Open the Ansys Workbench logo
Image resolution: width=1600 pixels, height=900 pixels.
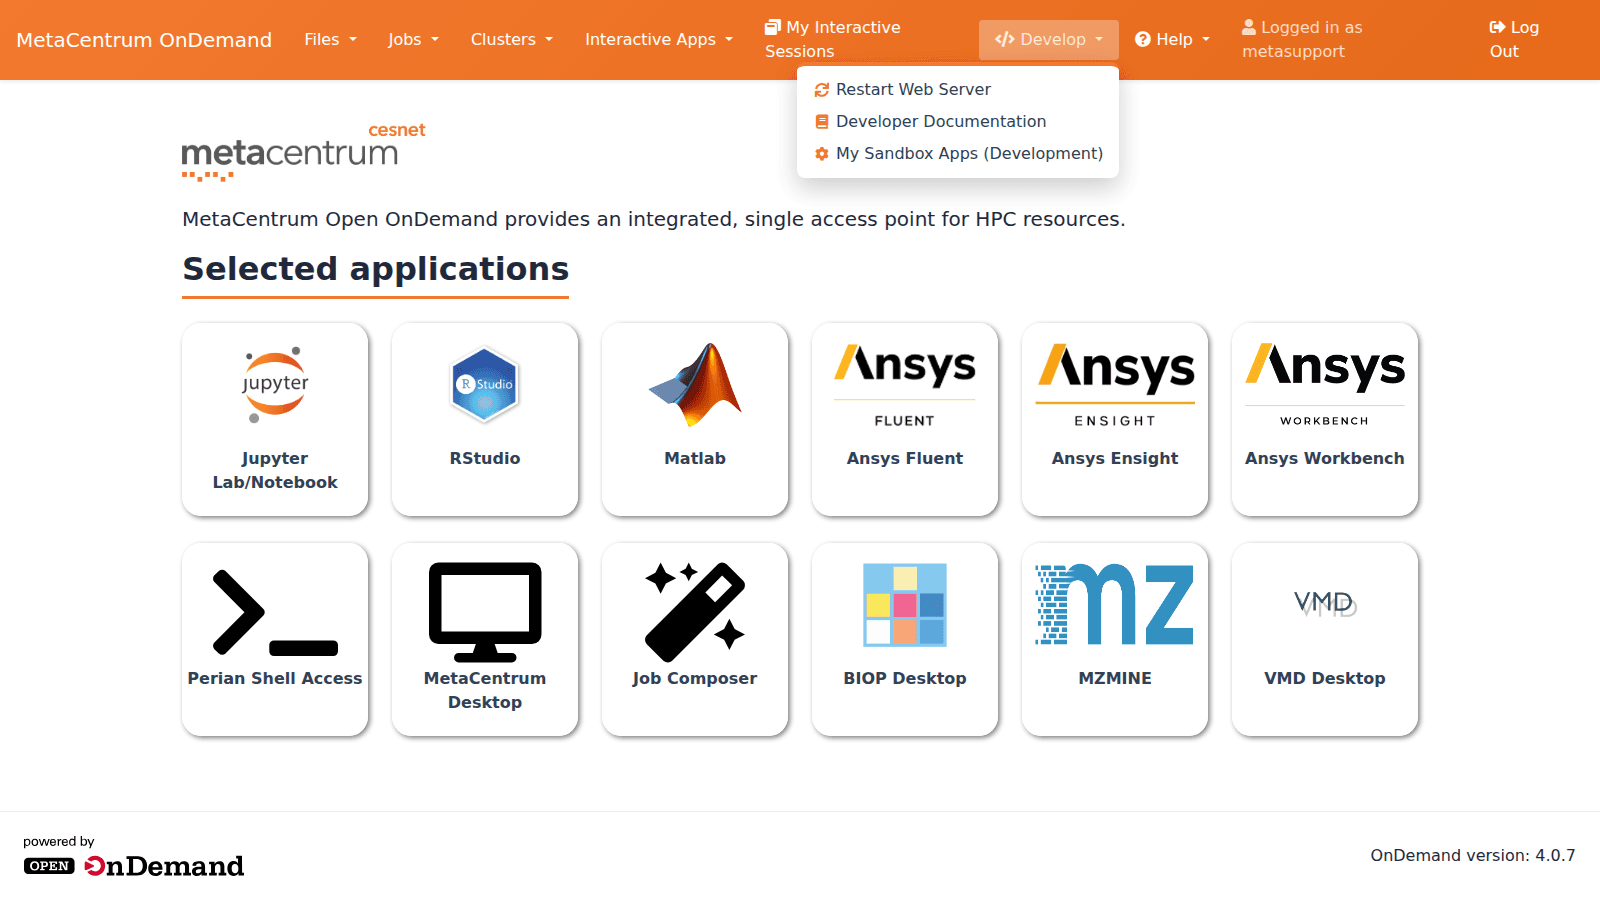[x=1325, y=385]
